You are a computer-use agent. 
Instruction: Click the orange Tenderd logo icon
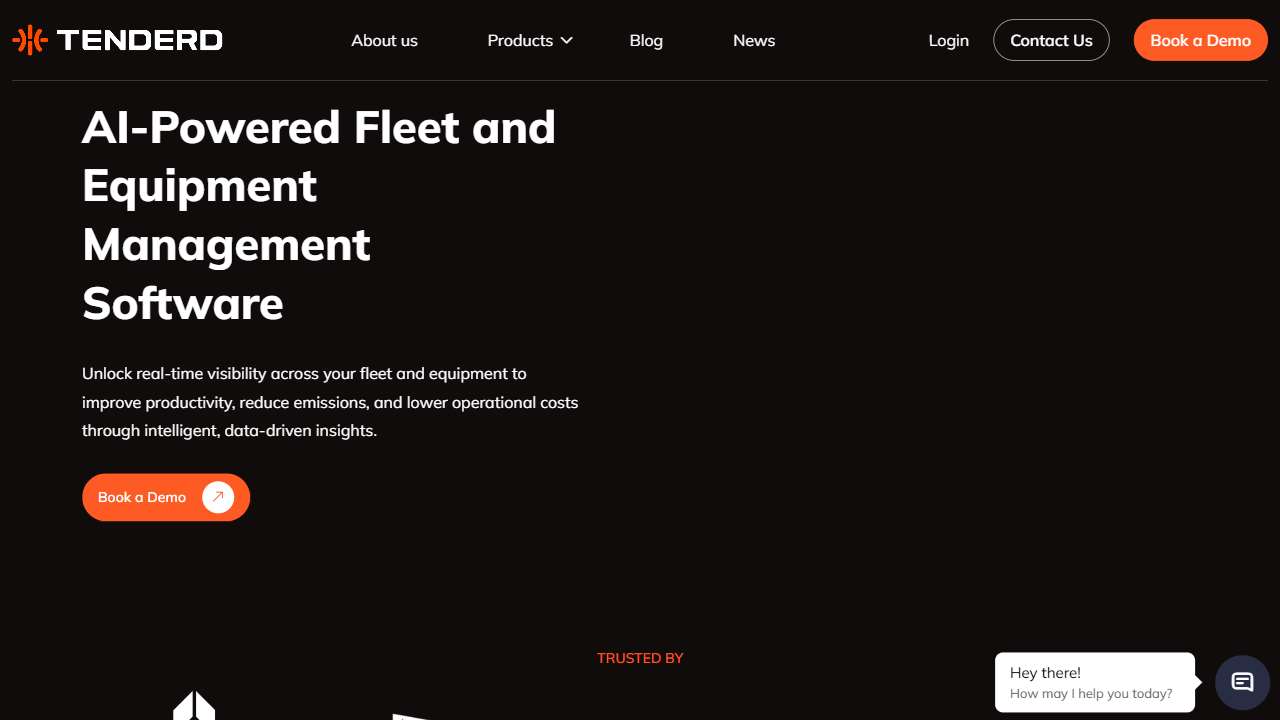[x=30, y=40]
